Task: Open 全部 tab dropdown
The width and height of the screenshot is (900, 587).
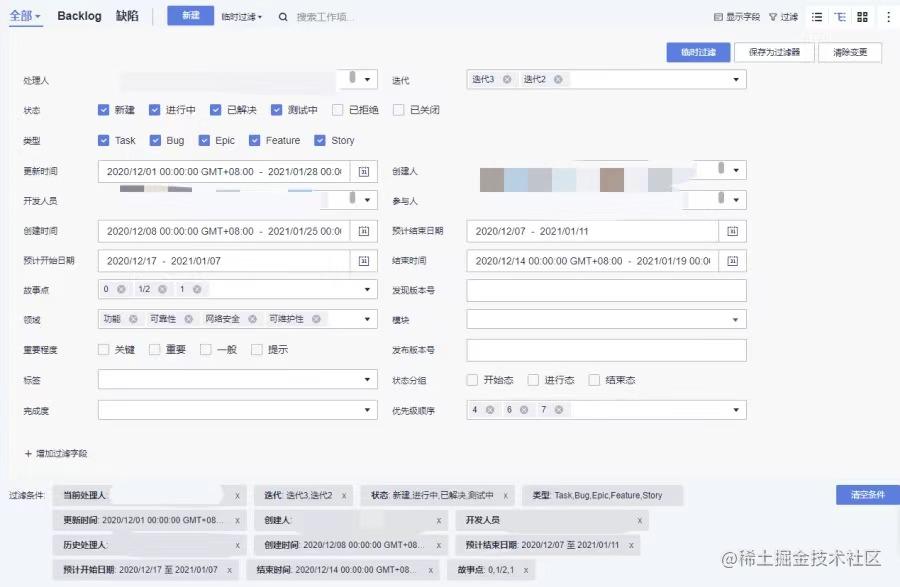Action: pyautogui.click(x=25, y=16)
